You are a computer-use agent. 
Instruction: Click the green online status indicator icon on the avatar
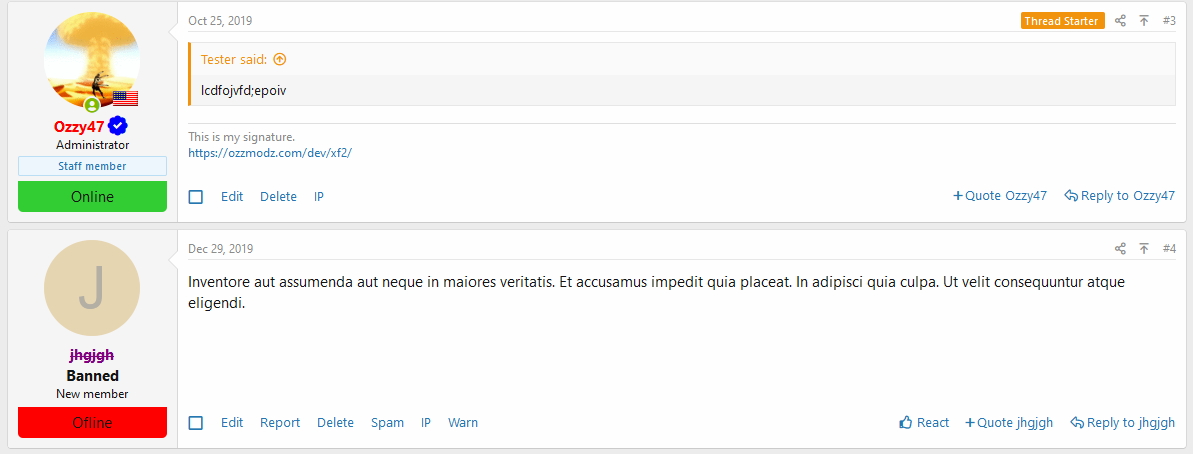tap(92, 105)
